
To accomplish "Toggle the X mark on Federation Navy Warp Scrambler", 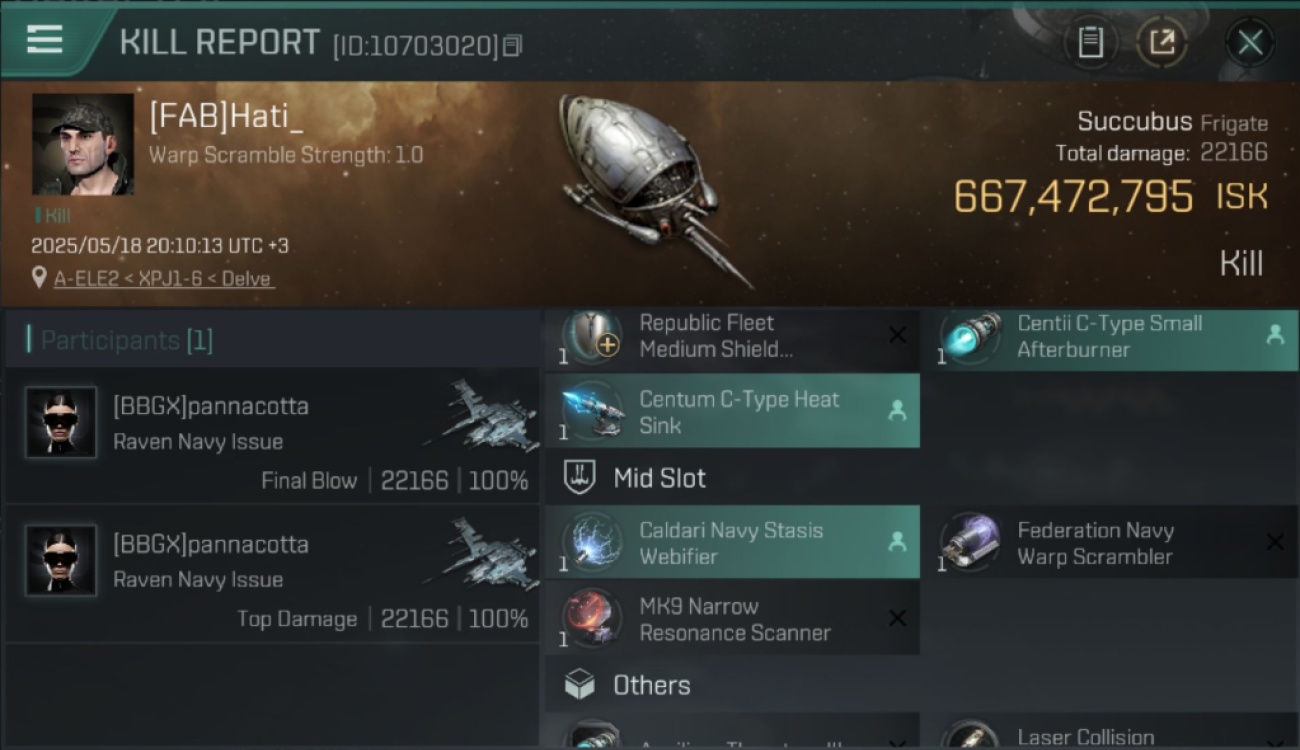I will [1274, 542].
